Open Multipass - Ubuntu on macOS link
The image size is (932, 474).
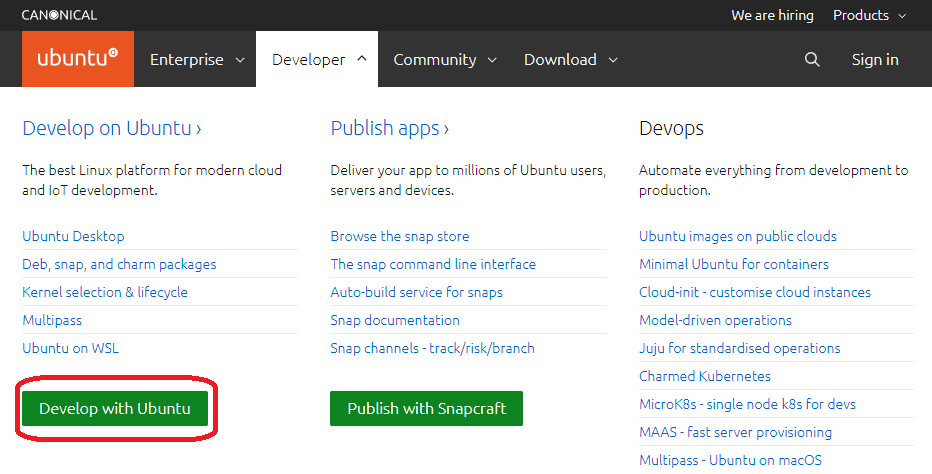pos(730,460)
